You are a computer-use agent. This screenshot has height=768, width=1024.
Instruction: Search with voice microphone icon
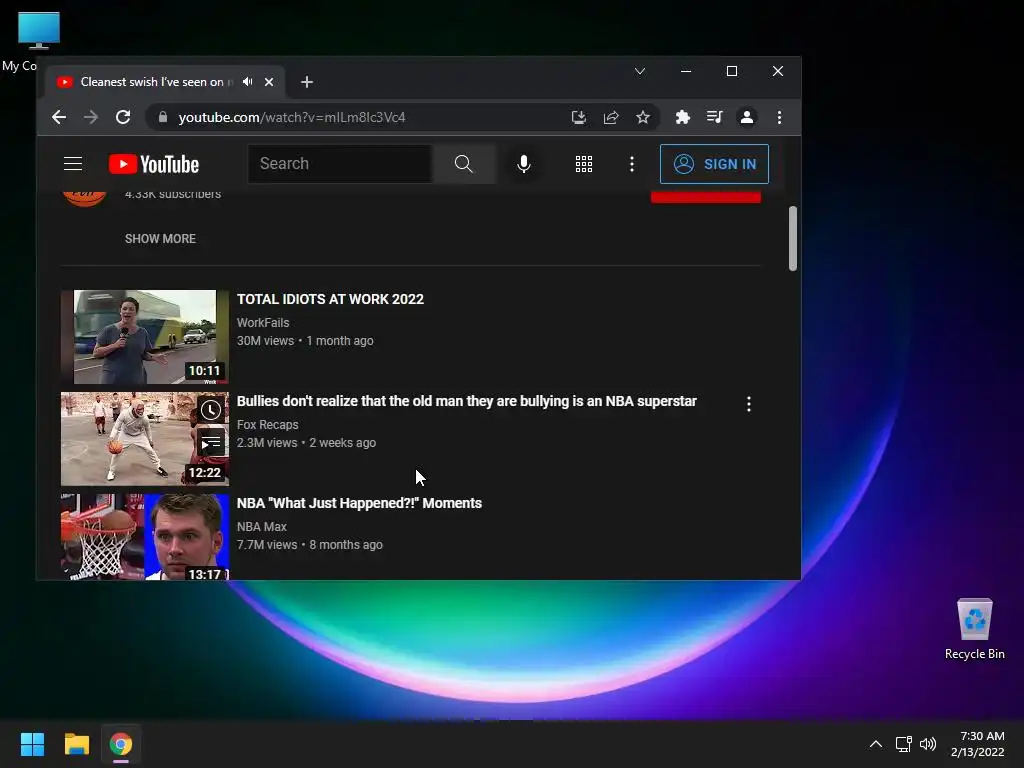[524, 164]
